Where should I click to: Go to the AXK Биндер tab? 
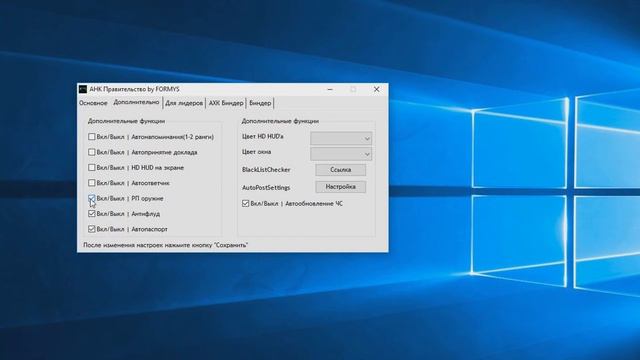[x=226, y=103]
